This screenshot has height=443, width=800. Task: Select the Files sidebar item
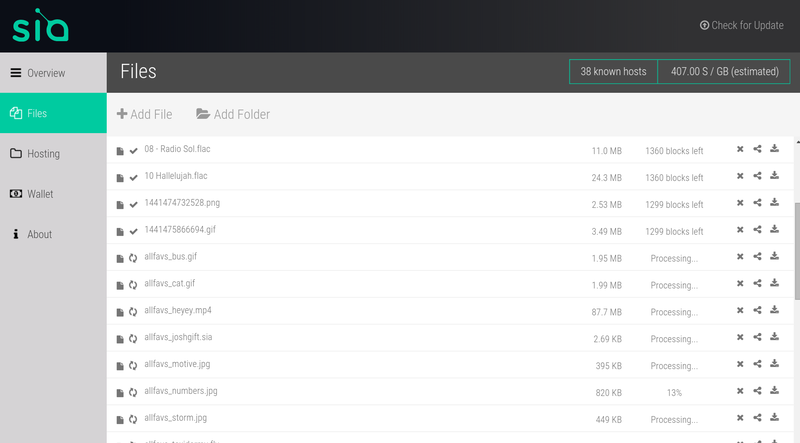pos(53,113)
